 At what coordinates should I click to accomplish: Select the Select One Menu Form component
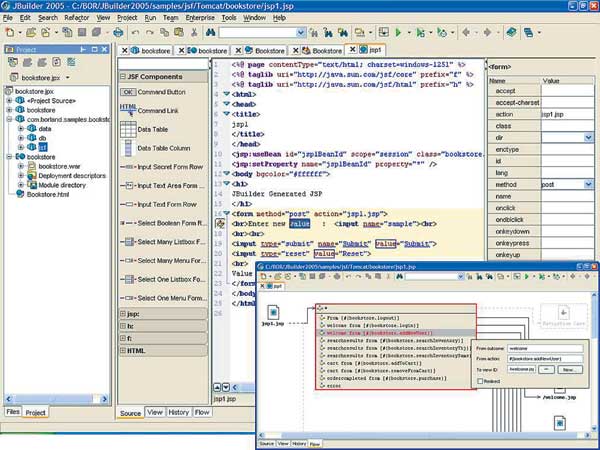[163, 298]
